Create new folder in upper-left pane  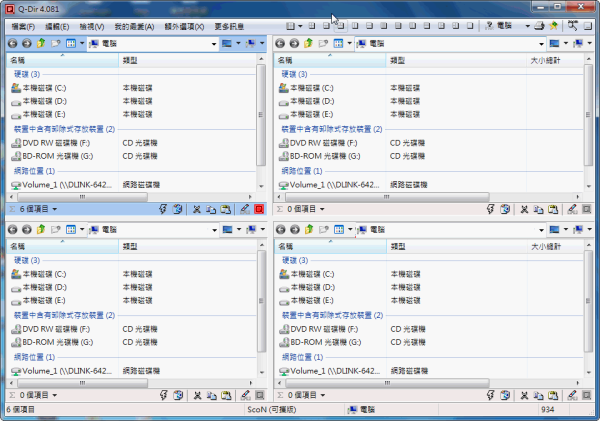pyautogui.click(x=56, y=44)
